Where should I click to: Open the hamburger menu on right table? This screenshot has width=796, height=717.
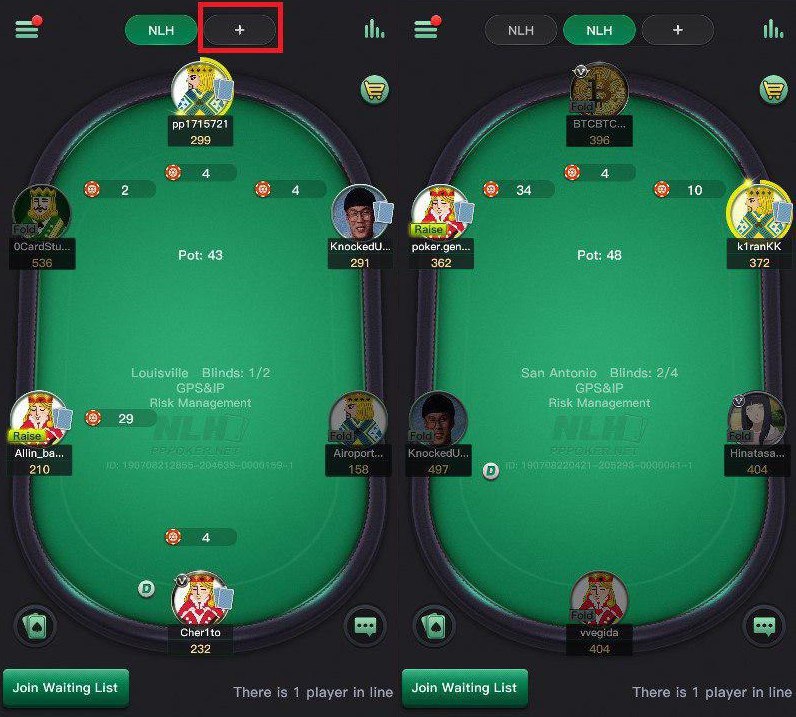pos(426,29)
